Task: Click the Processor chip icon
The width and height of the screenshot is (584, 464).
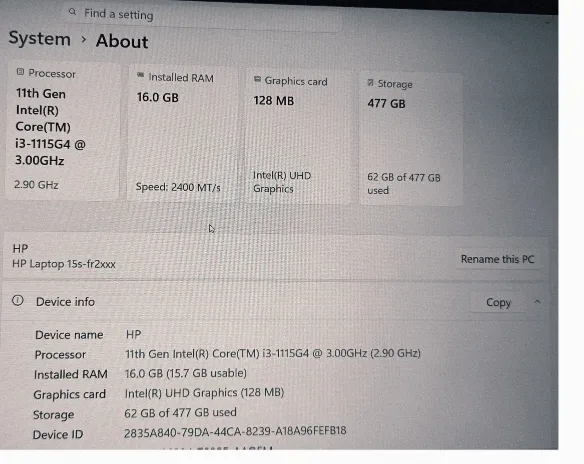Action: (x=20, y=72)
